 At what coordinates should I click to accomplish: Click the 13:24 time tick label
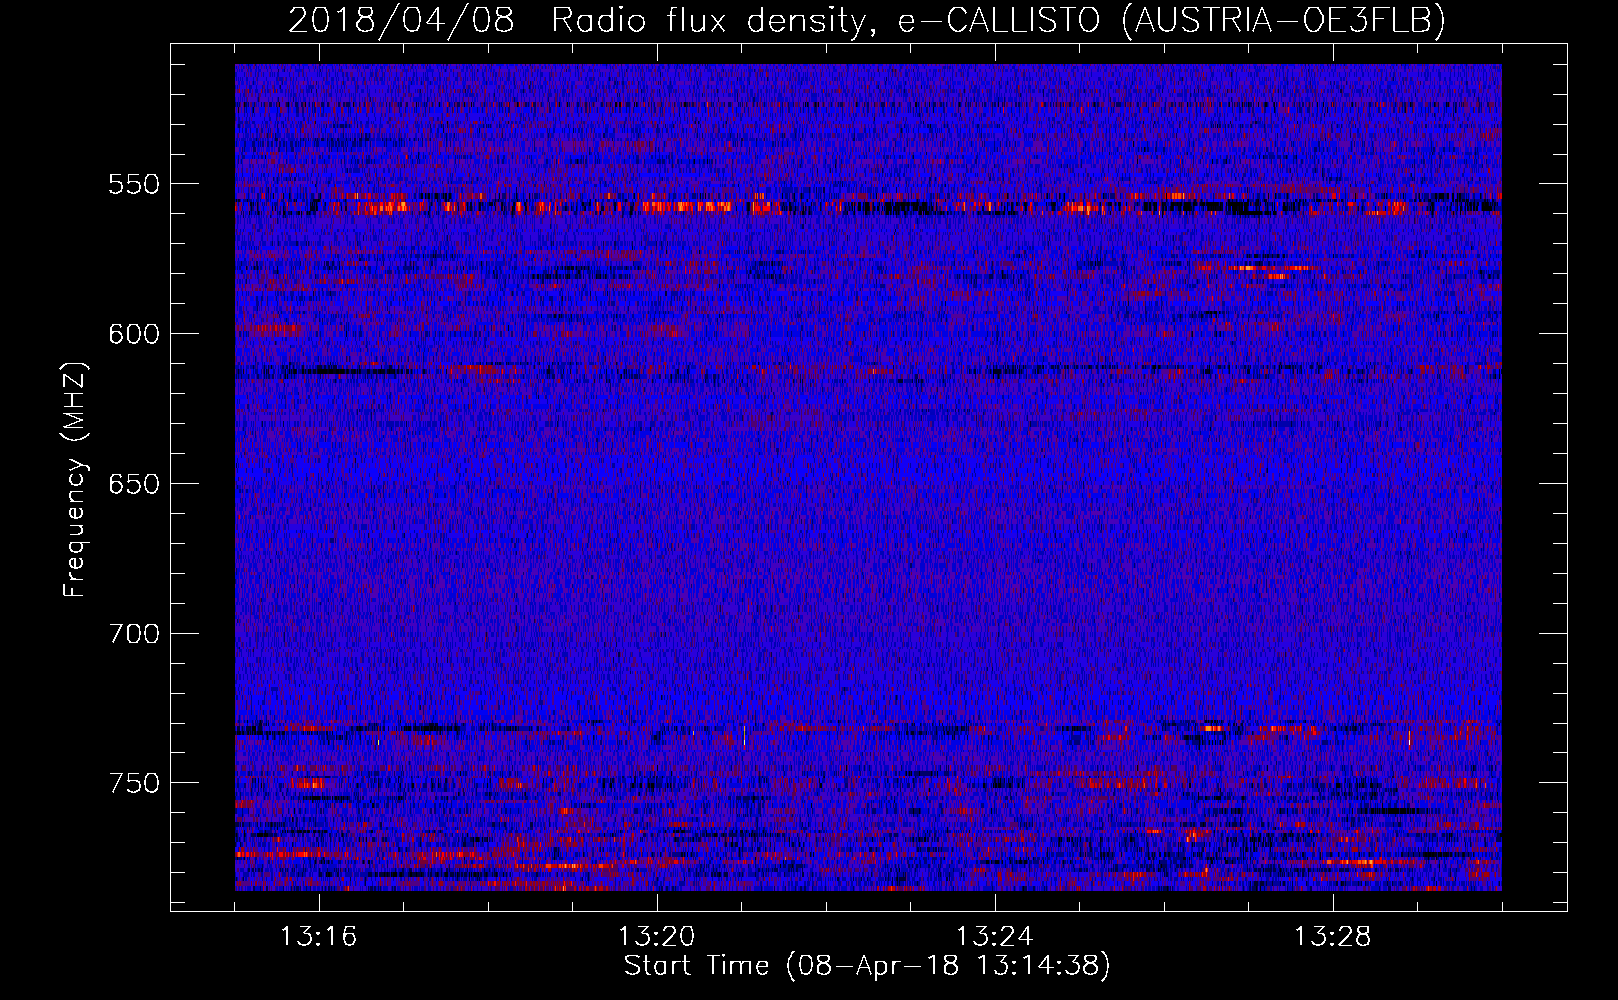(995, 937)
